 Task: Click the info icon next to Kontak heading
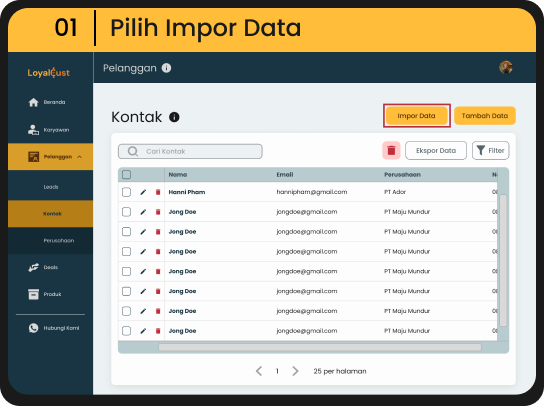click(174, 117)
